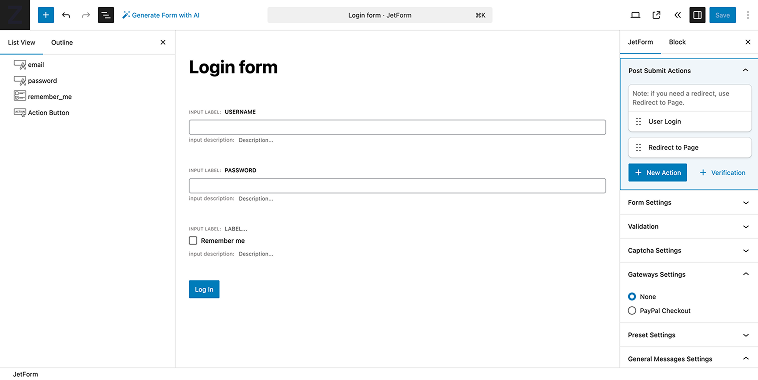Viewport: 758px width, 380px height.
Task: Open the device preview laptop icon
Action: coord(636,15)
